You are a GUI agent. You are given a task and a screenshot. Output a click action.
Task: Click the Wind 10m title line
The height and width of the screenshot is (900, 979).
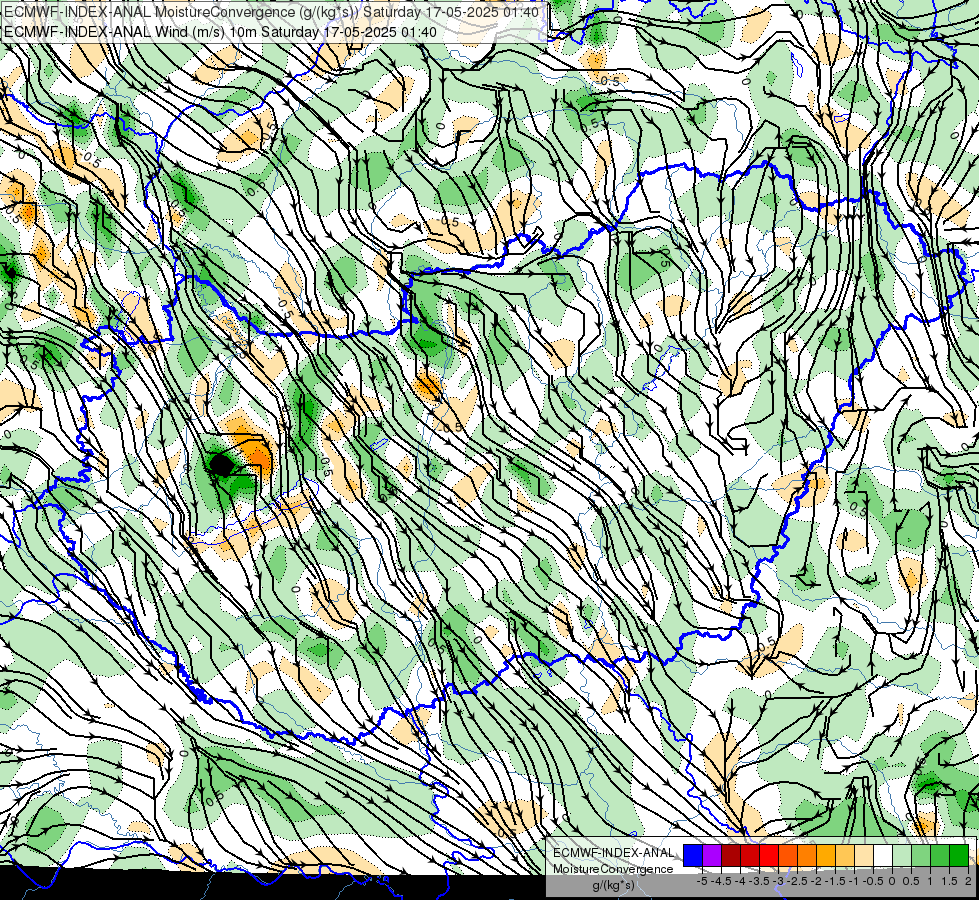click(x=220, y=32)
